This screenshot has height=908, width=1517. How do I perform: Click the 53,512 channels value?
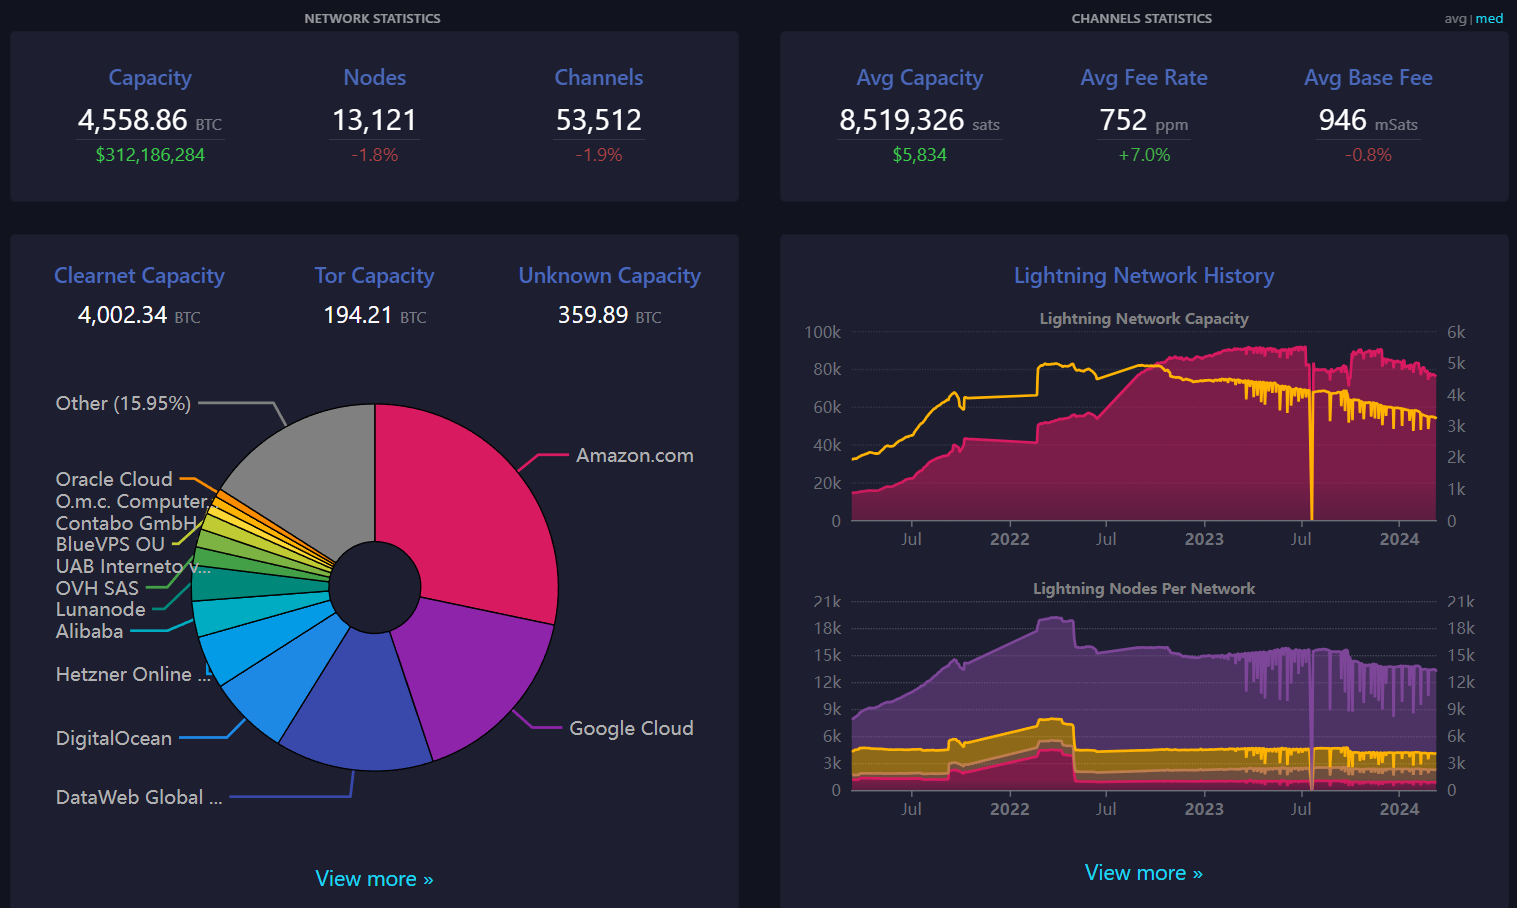(599, 120)
